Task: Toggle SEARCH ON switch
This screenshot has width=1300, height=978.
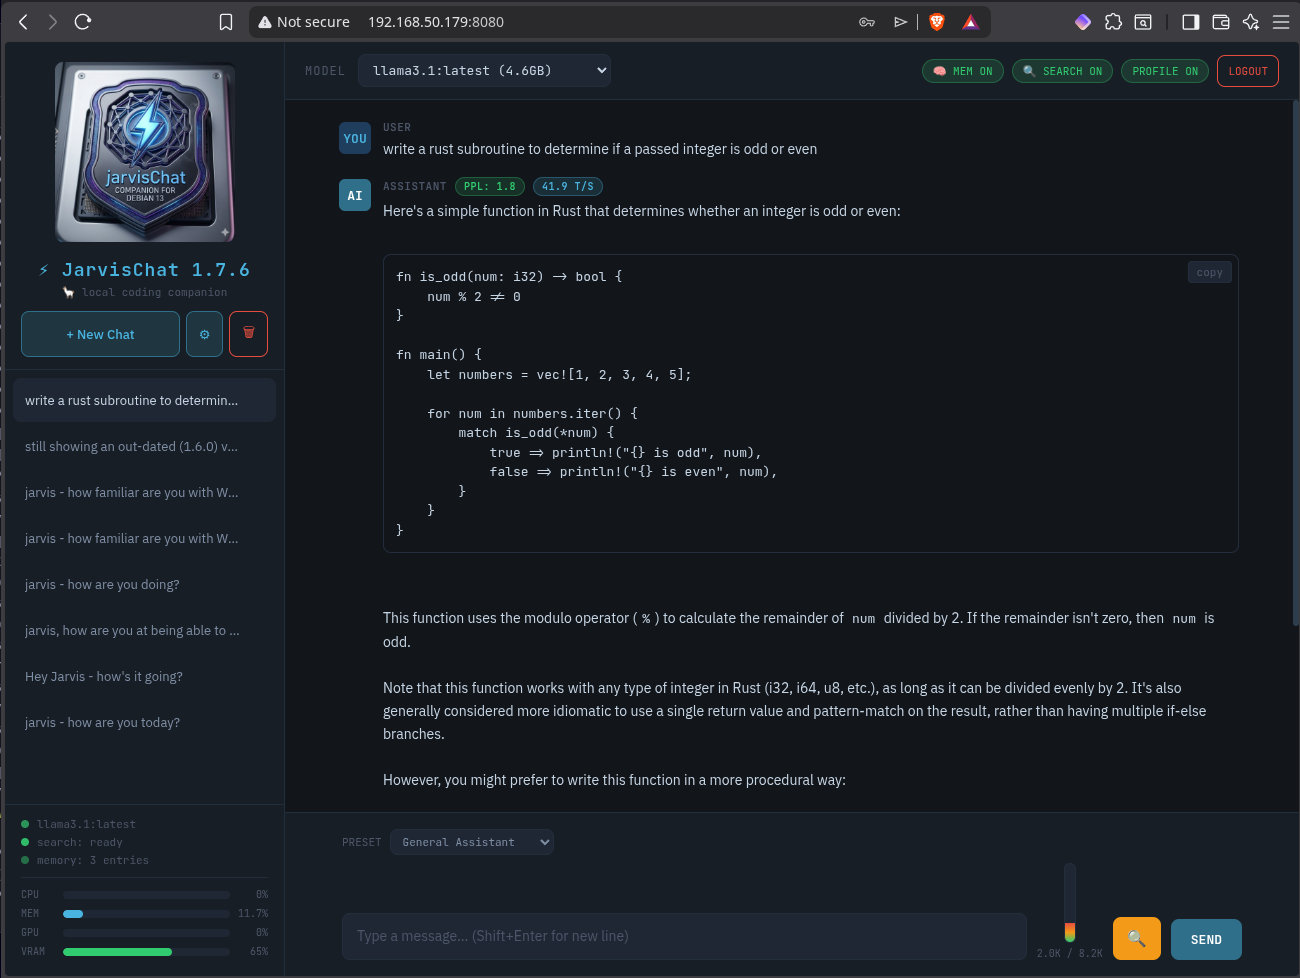Action: coord(1062,71)
